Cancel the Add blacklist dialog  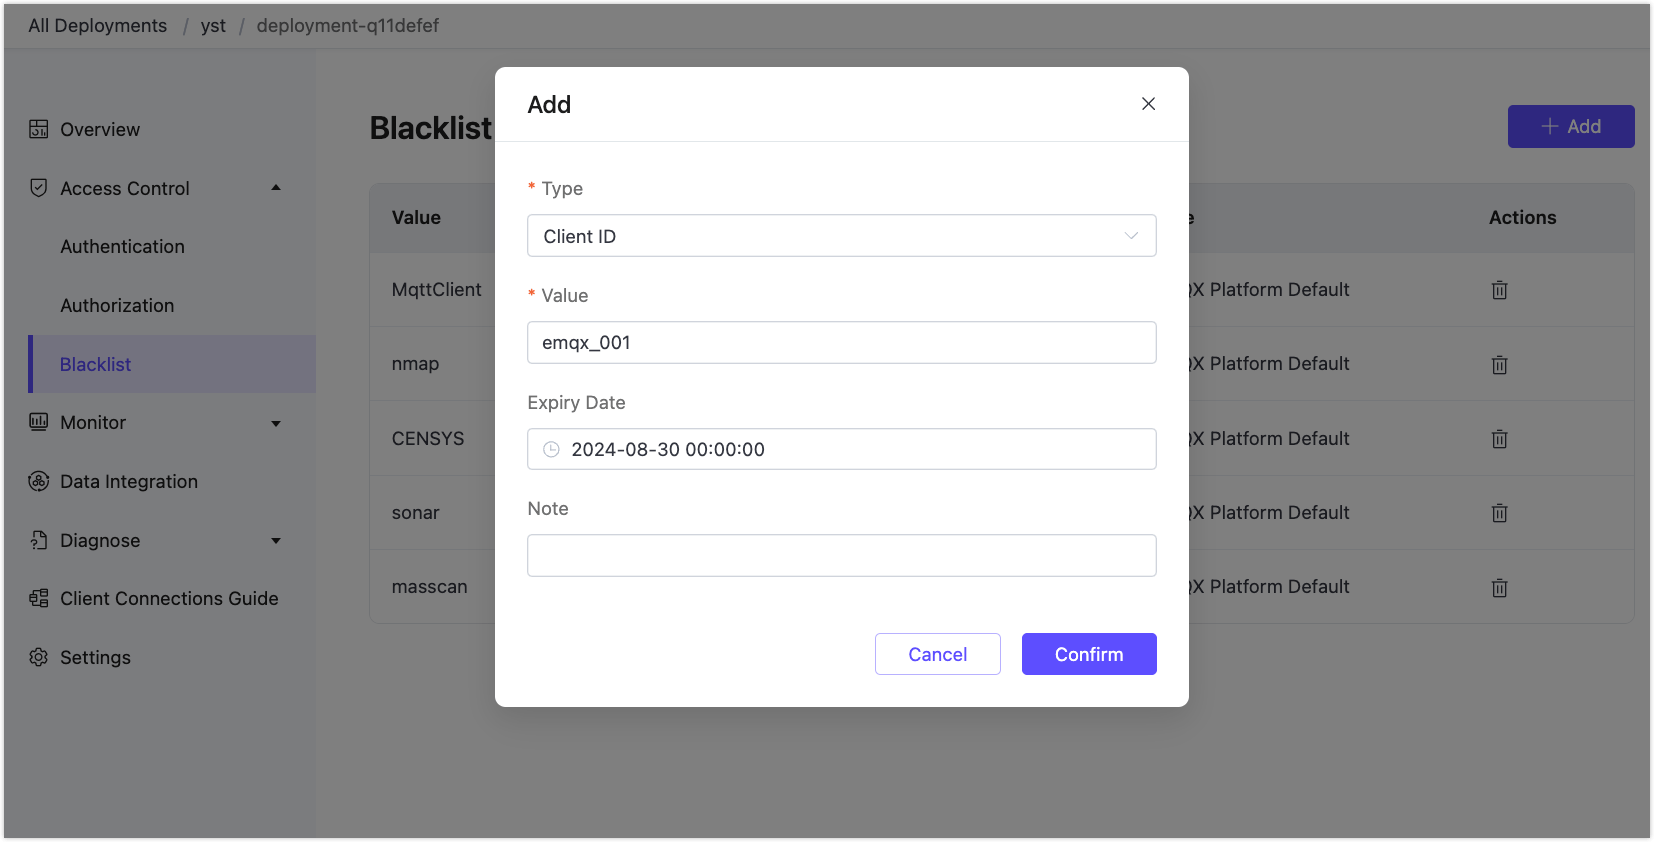click(x=937, y=654)
